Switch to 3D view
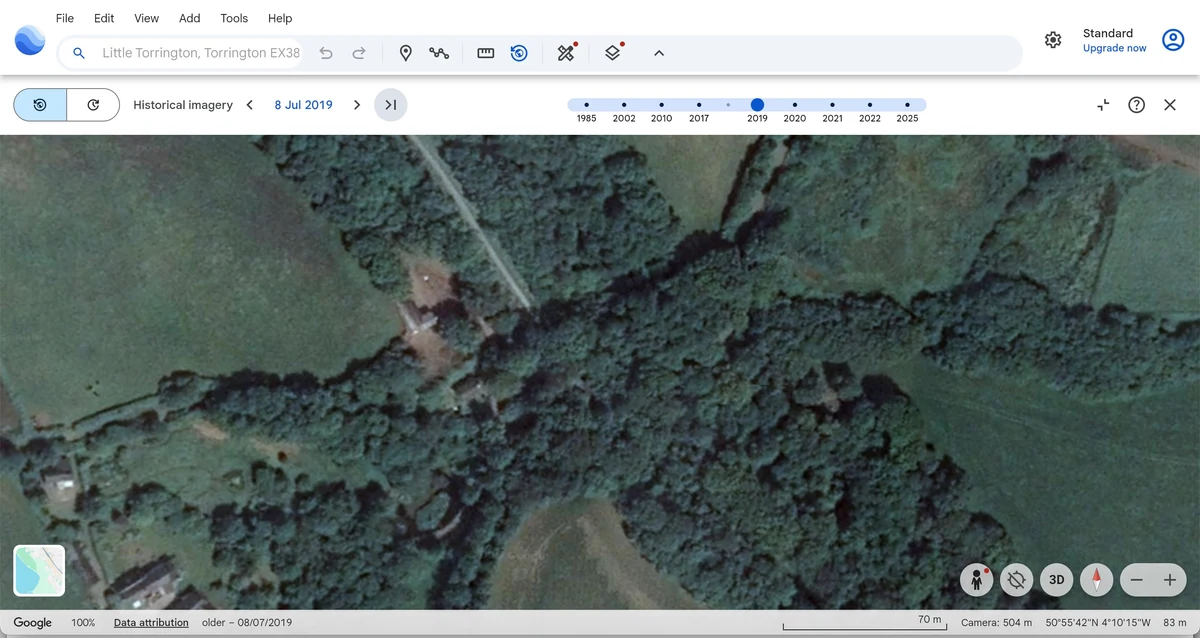This screenshot has height=638, width=1200. point(1056,580)
